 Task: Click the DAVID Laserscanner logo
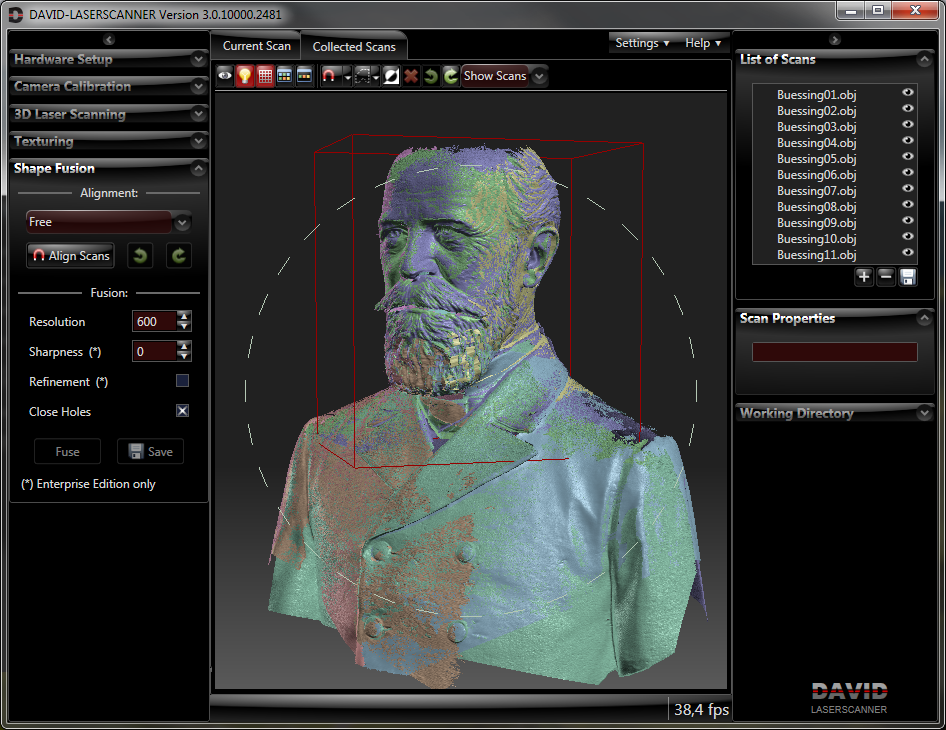click(849, 698)
